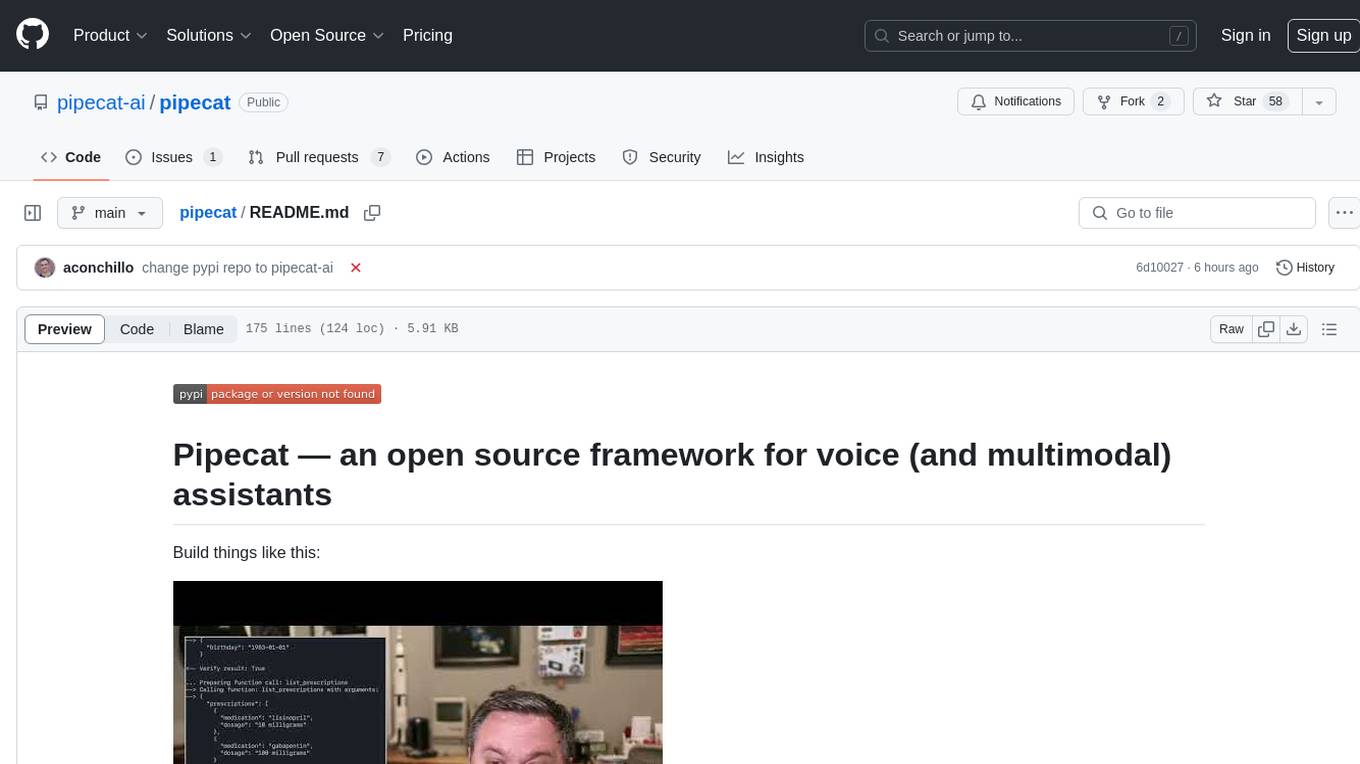Fork the pipecat repository

1133,102
